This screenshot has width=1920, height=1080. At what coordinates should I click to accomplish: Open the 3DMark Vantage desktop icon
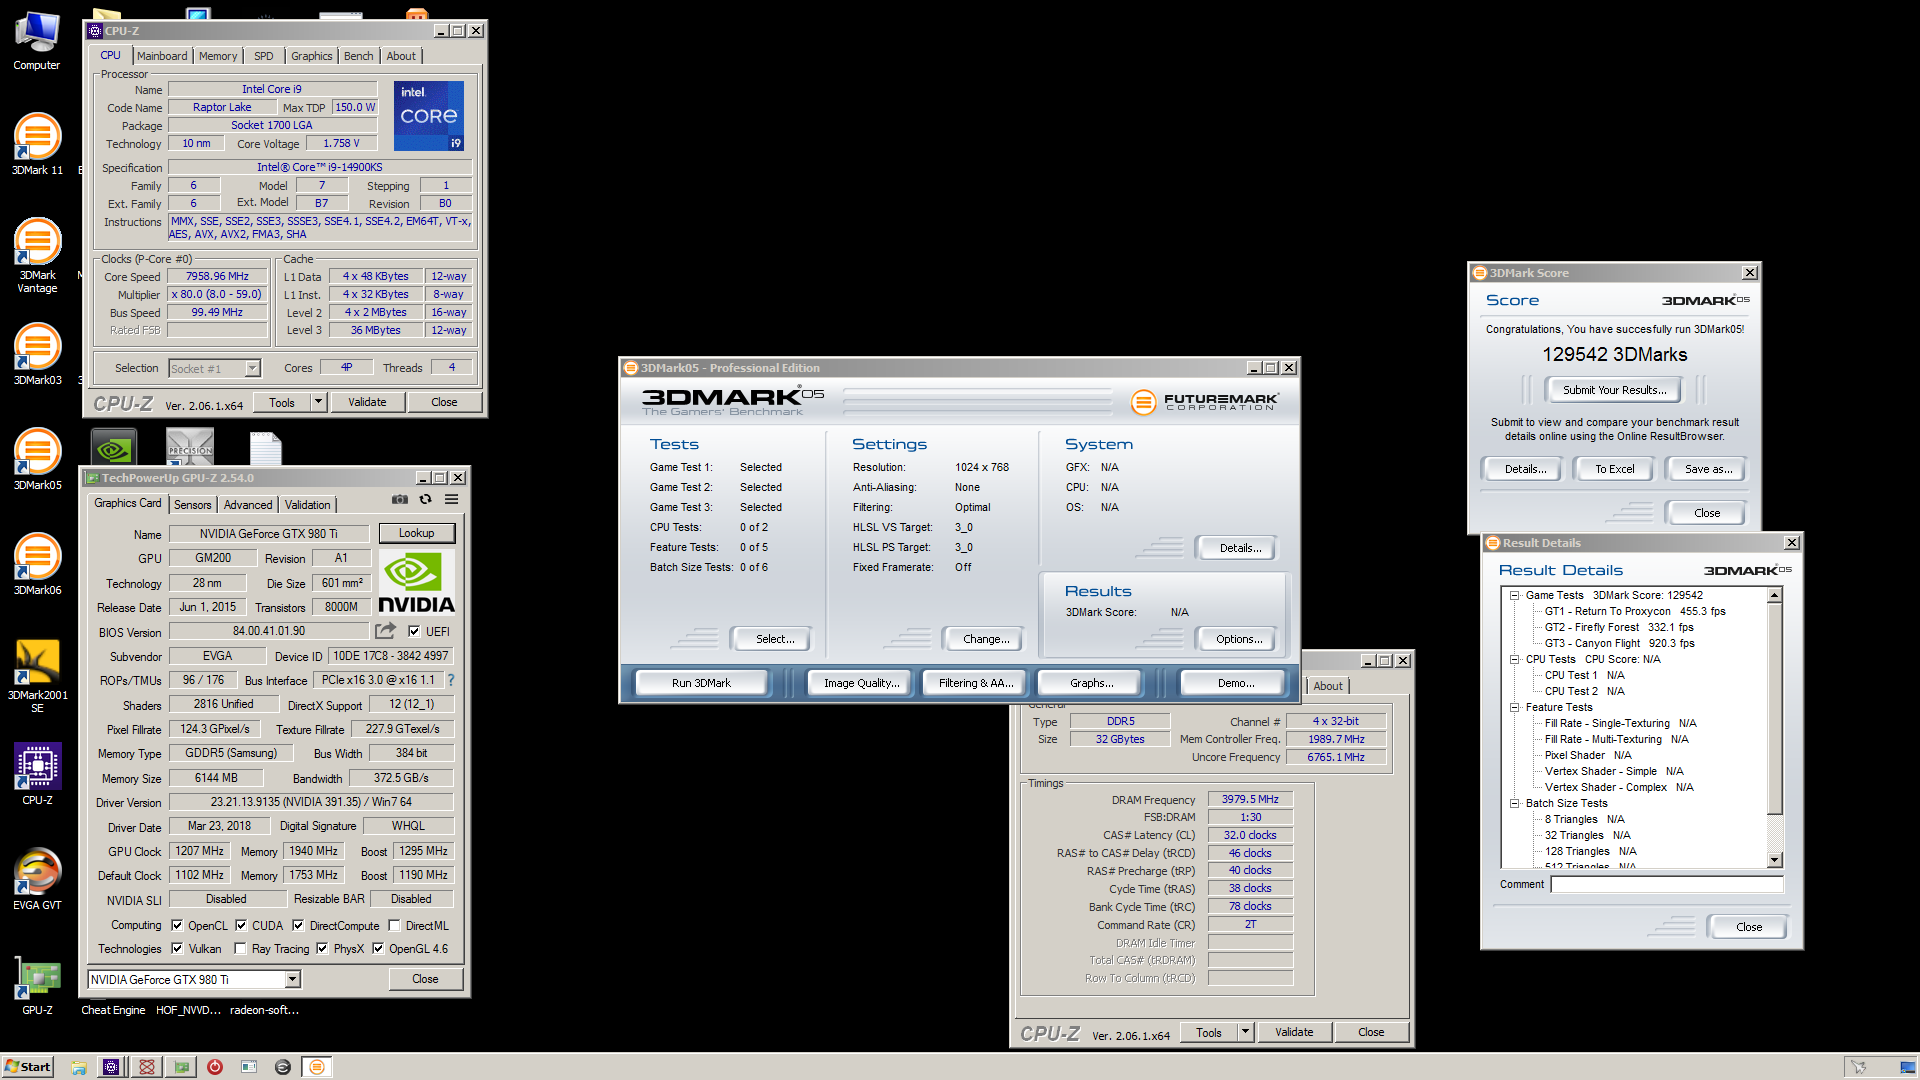(37, 255)
